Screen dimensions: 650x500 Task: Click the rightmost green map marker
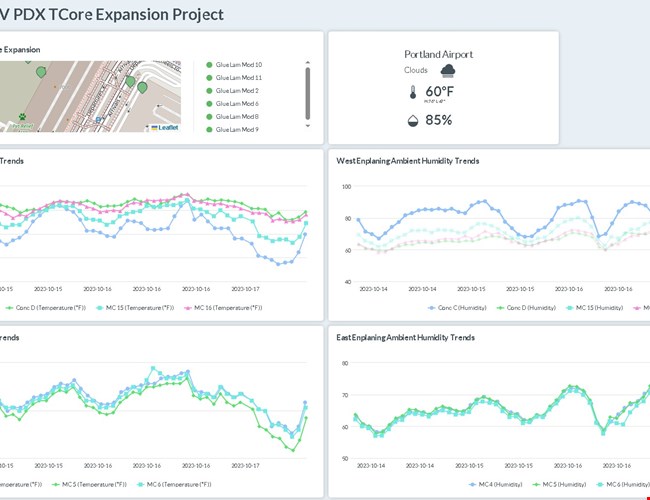point(143,87)
